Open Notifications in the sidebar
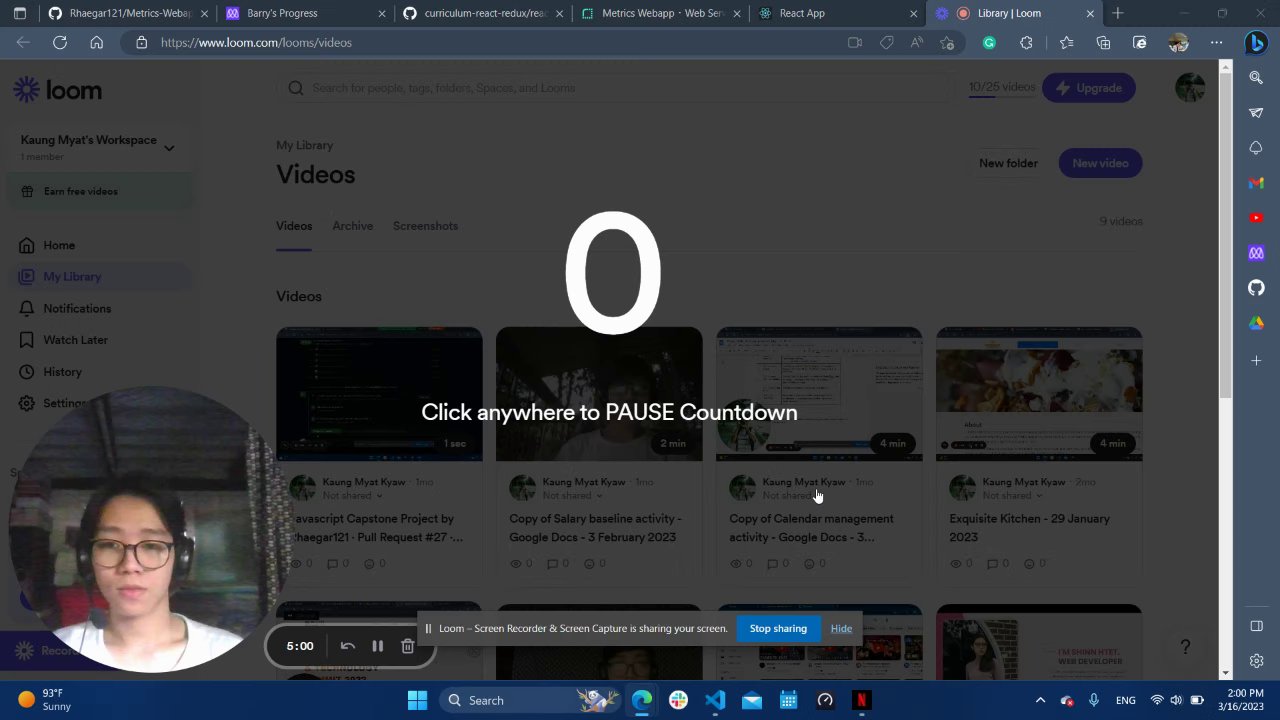The height and width of the screenshot is (720, 1280). [x=77, y=308]
